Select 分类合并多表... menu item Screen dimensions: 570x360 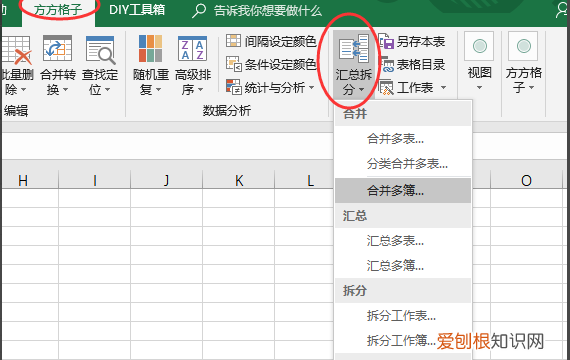click(x=403, y=164)
